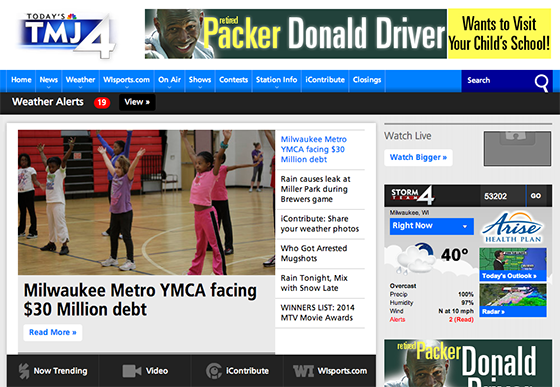Open Rain Tonight, Mix with Snow Late

click(314, 283)
